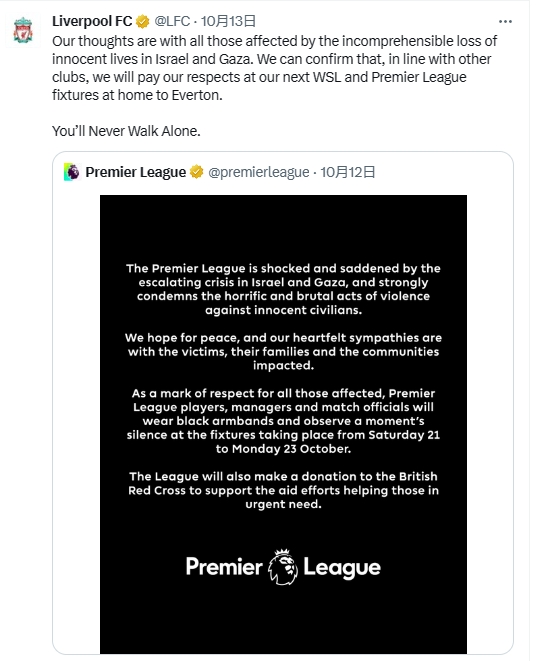This screenshot has height=661, width=536.
Task: Click the black armbands paragraph in image
Action: pyautogui.click(x=283, y=421)
